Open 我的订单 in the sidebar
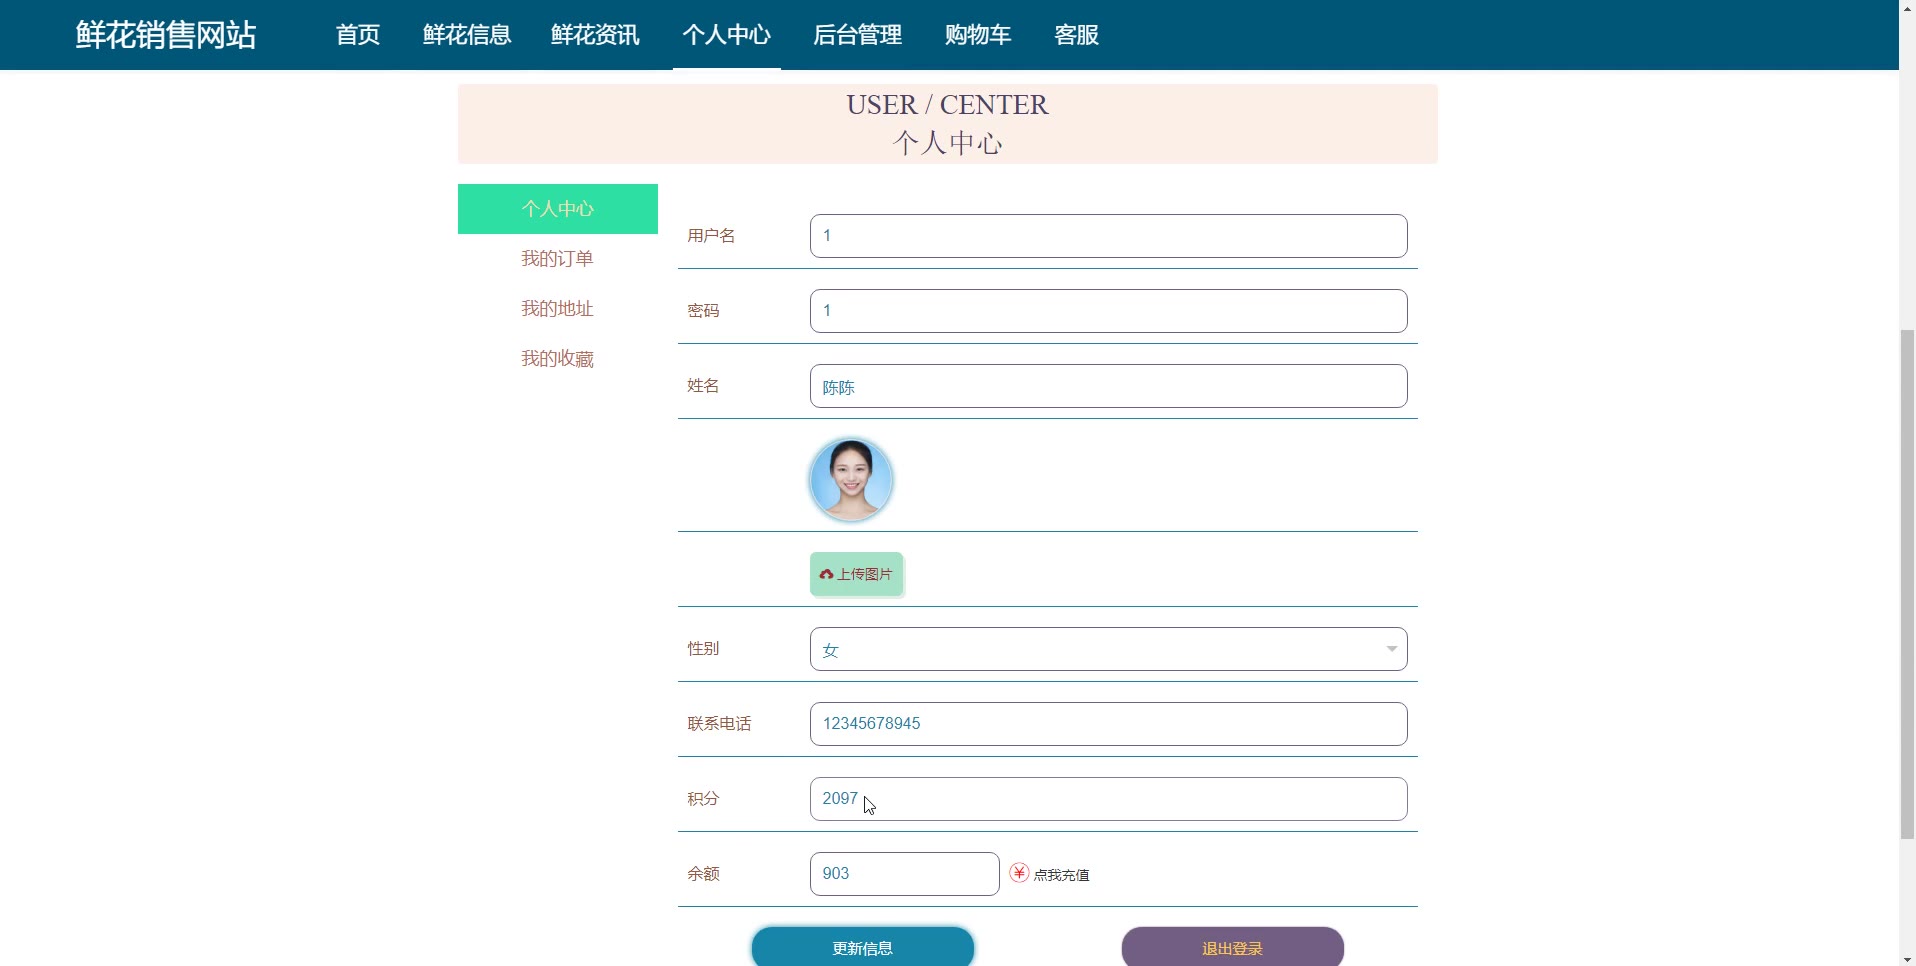 point(558,259)
